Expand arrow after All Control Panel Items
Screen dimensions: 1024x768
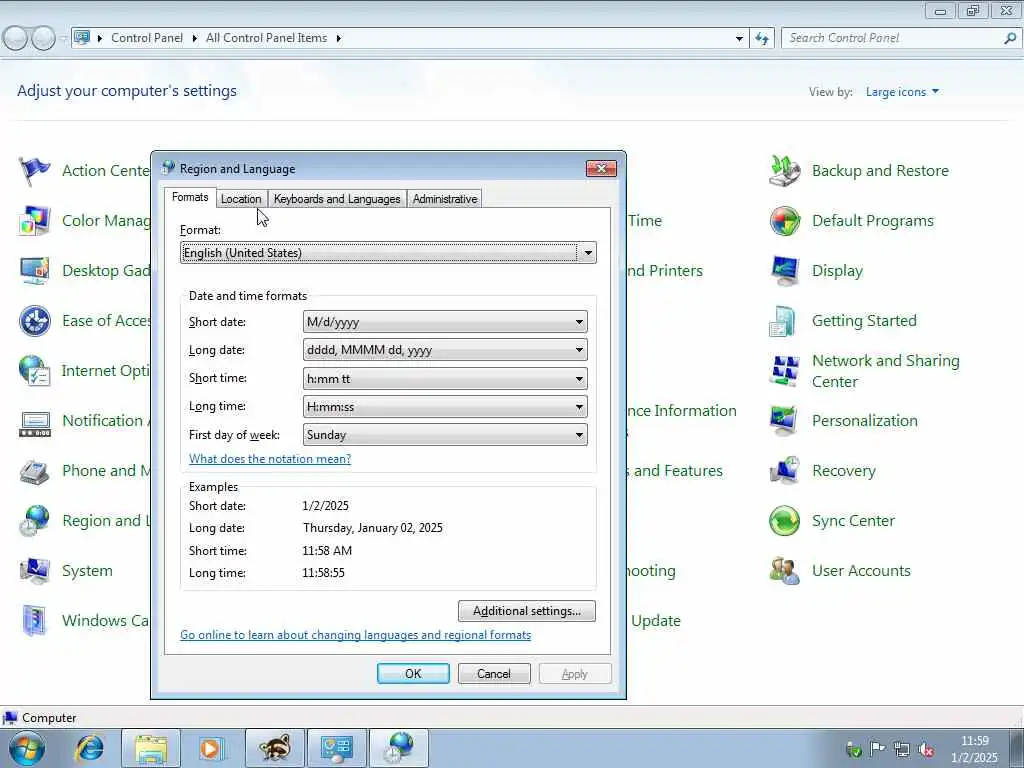[x=338, y=39]
